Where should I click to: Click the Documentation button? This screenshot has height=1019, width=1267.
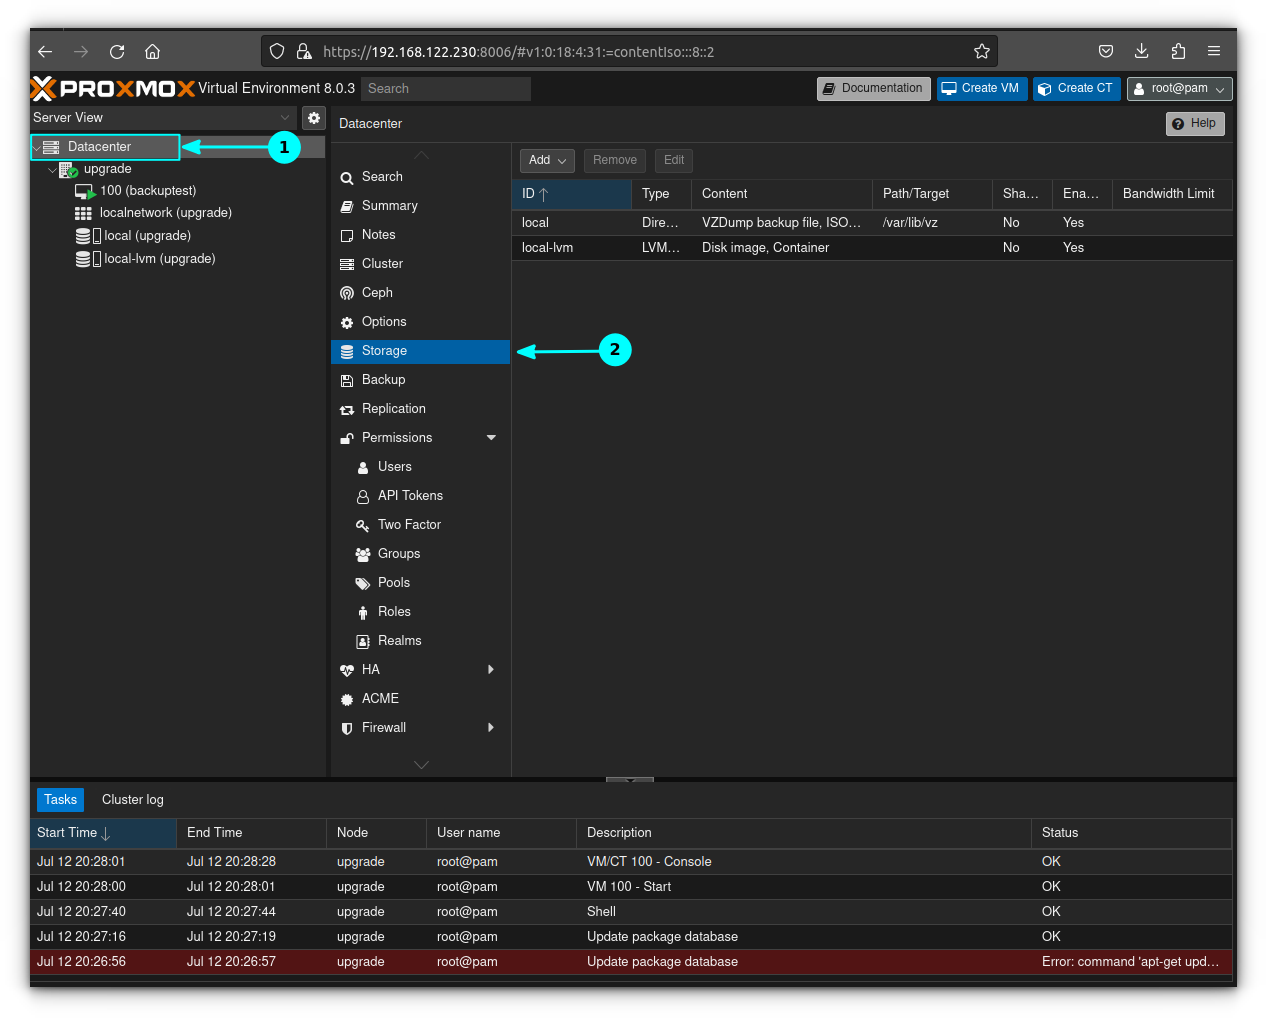pos(873,89)
